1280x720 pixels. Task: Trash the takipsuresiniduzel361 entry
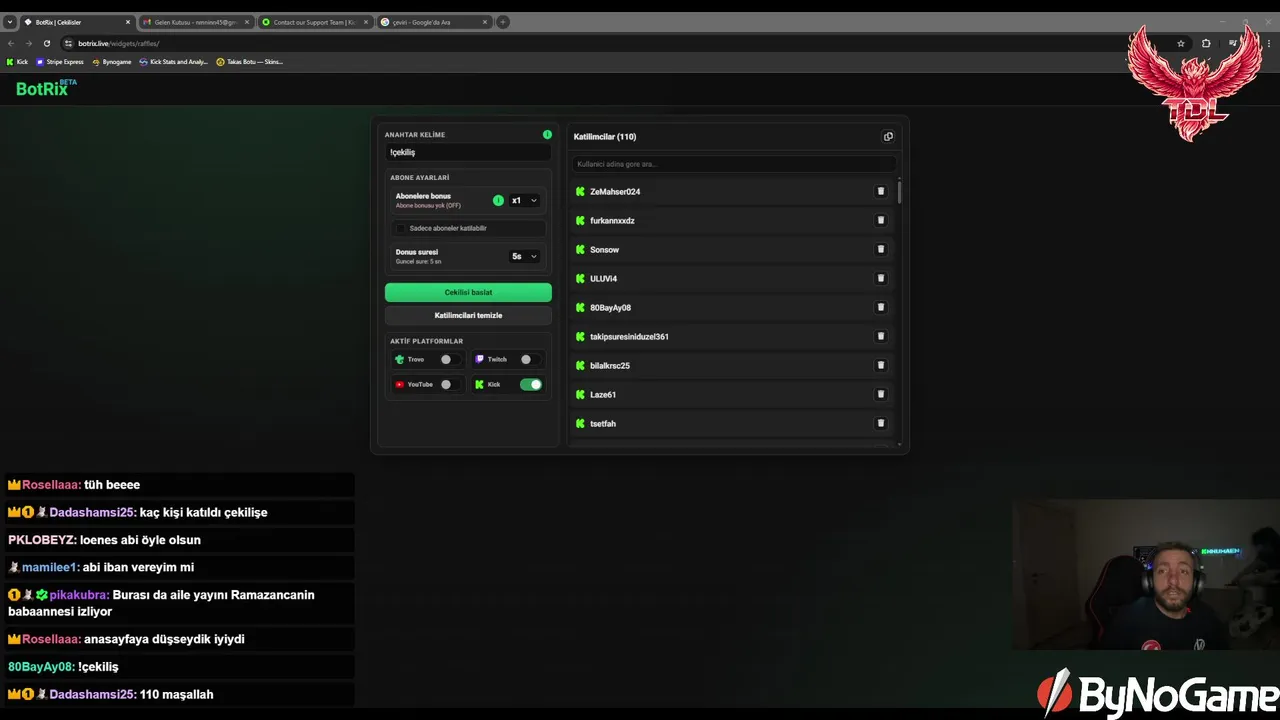881,336
